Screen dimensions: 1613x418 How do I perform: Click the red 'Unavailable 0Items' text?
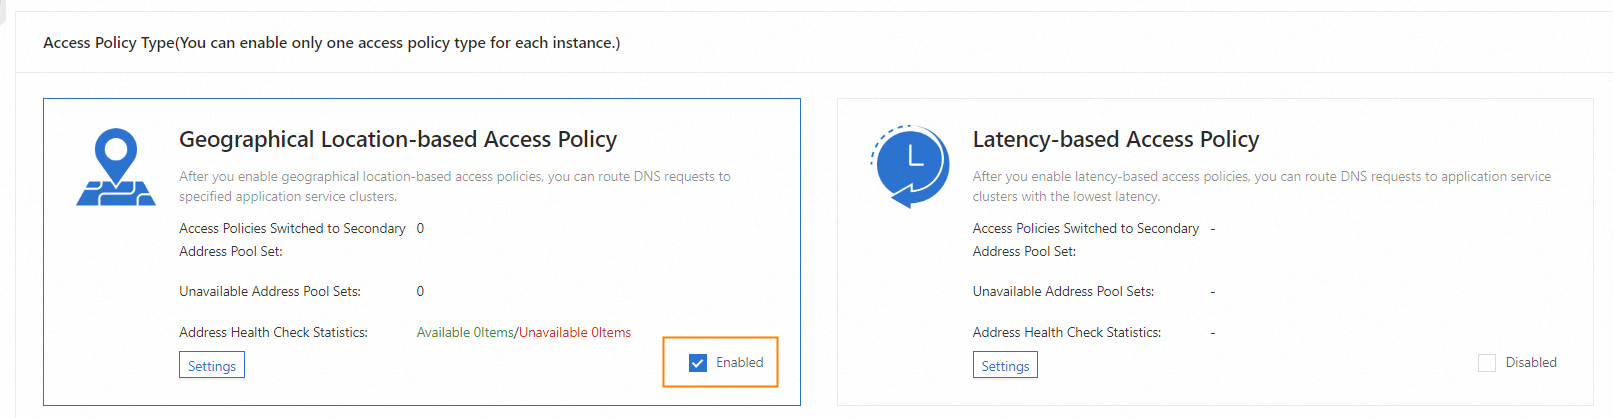575,333
